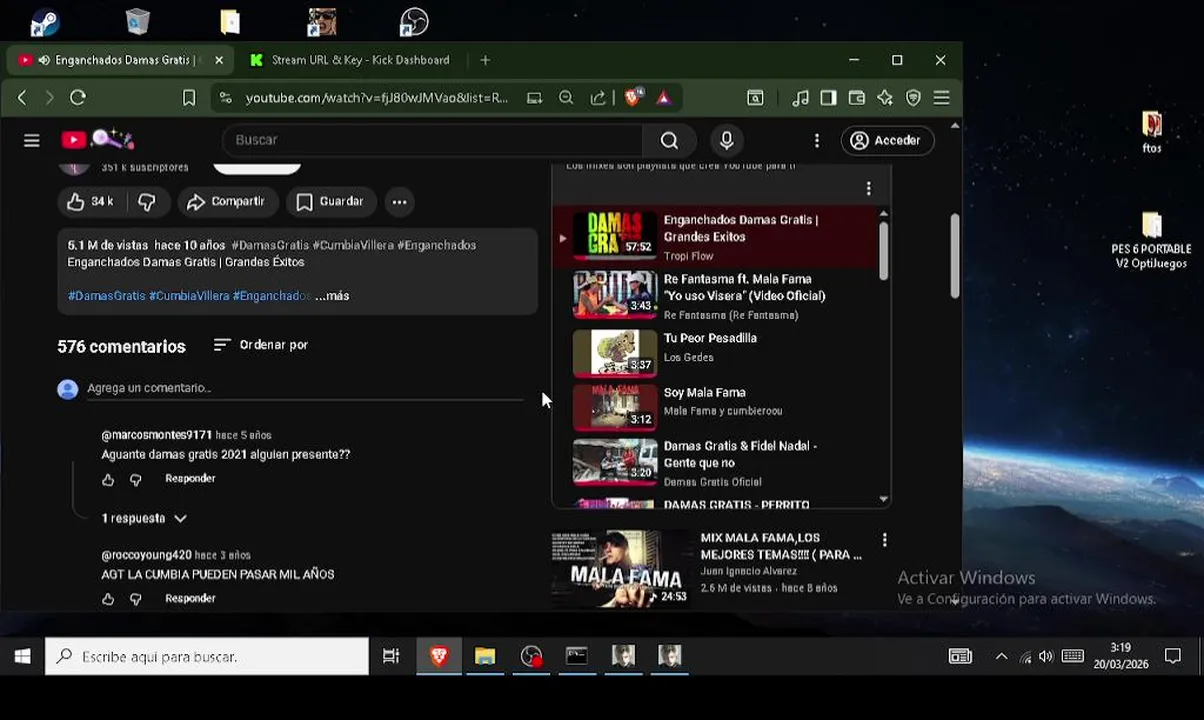Play Soy Mala Fama playlist item
This screenshot has width=1204, height=720.
[x=614, y=406]
